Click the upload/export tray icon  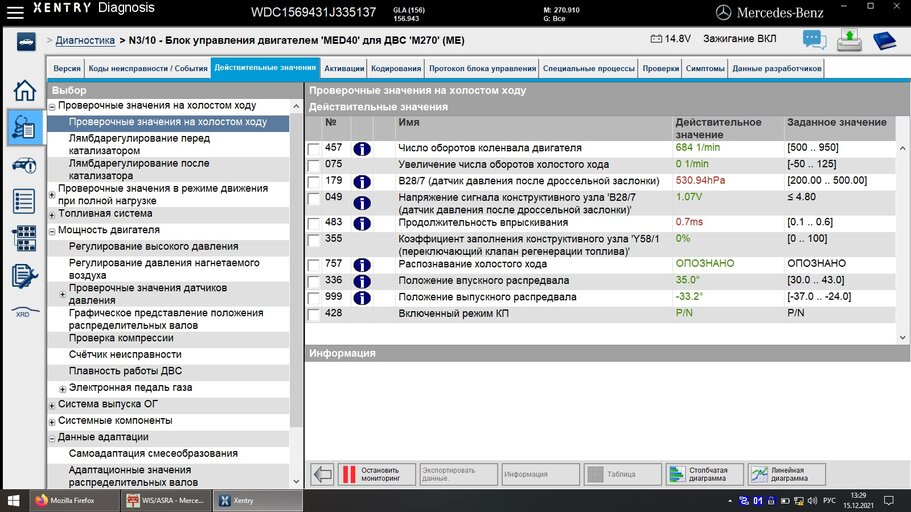pos(849,40)
